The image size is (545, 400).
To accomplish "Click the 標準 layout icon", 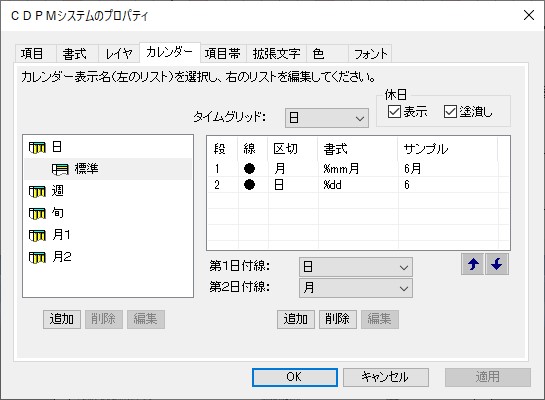I will (60, 169).
